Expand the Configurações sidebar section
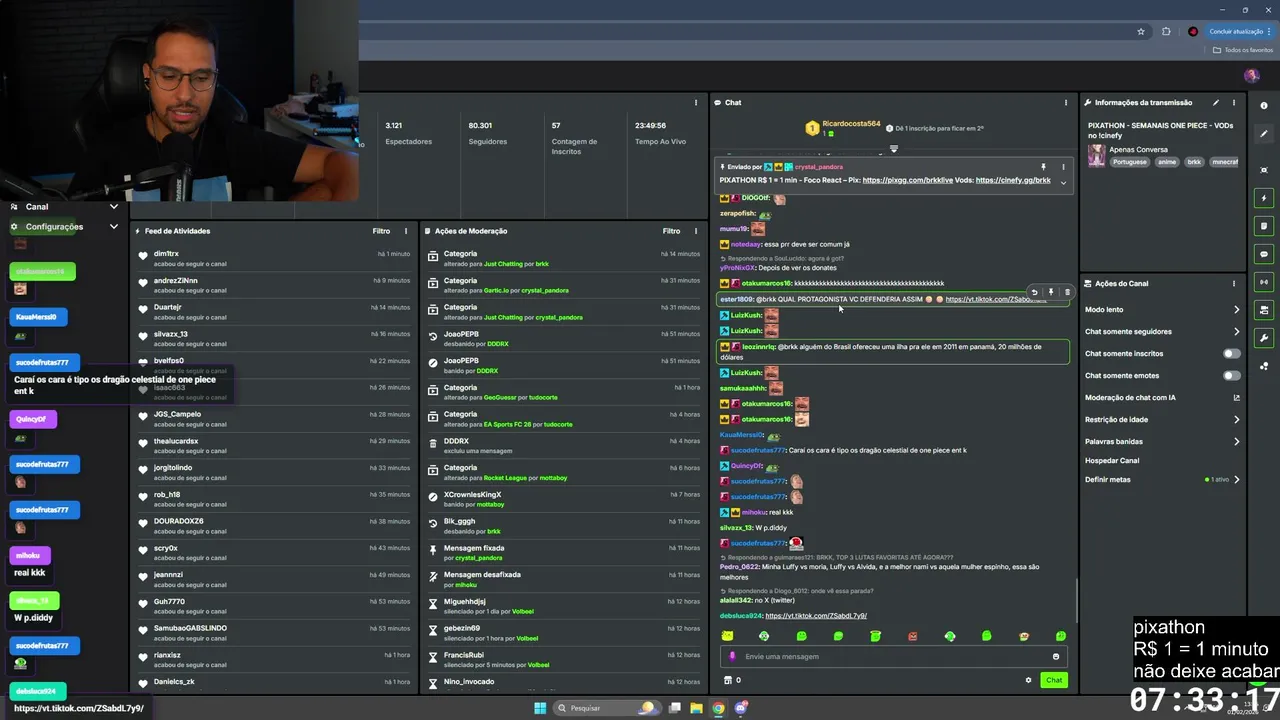The width and height of the screenshot is (1280, 720). 64,227
